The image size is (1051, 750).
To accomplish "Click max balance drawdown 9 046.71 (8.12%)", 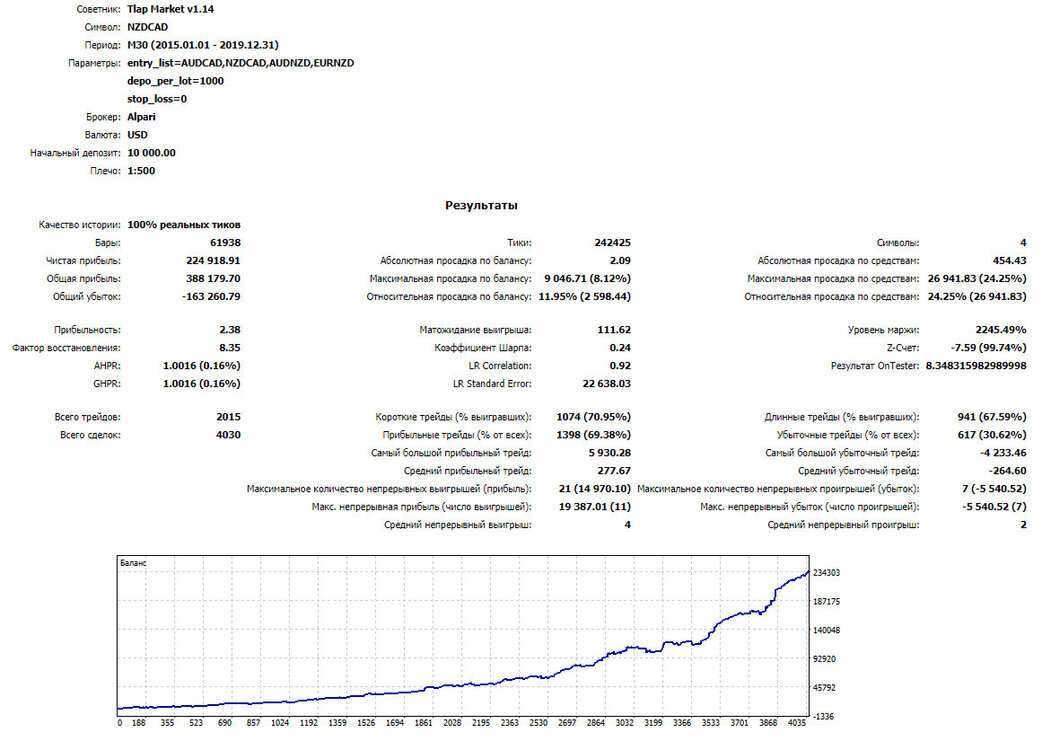I will point(587,279).
